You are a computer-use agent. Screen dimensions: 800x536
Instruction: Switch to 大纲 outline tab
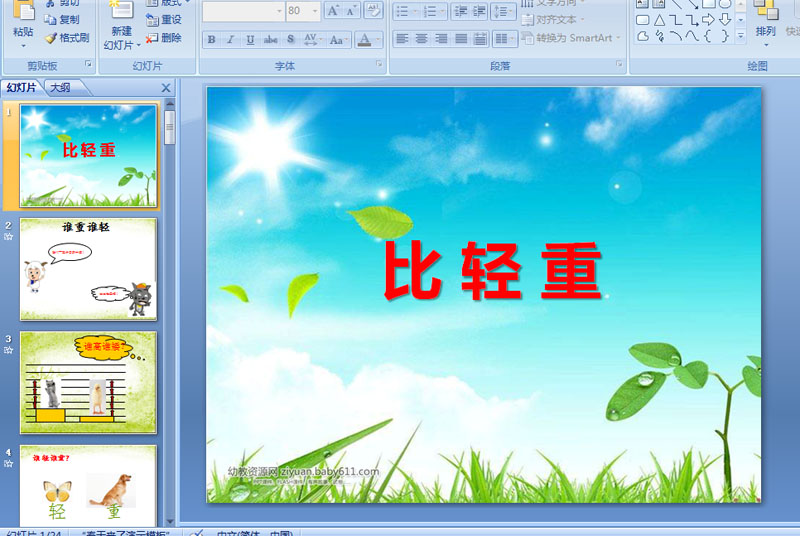[60, 87]
